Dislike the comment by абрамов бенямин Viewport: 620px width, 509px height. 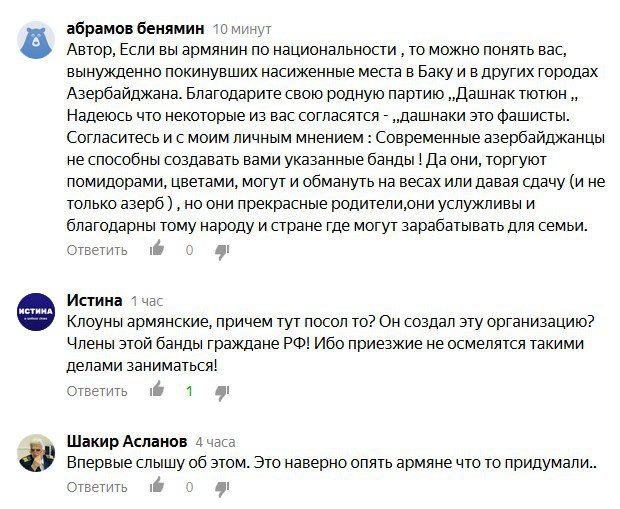222,250
